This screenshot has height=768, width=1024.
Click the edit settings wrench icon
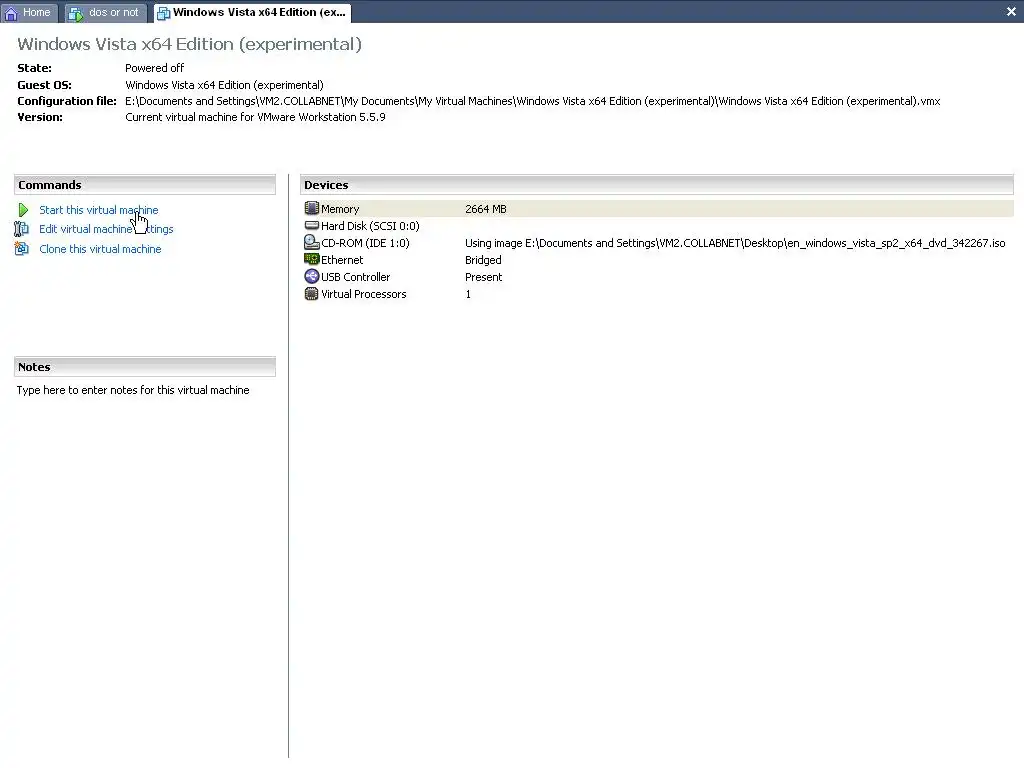(22, 229)
